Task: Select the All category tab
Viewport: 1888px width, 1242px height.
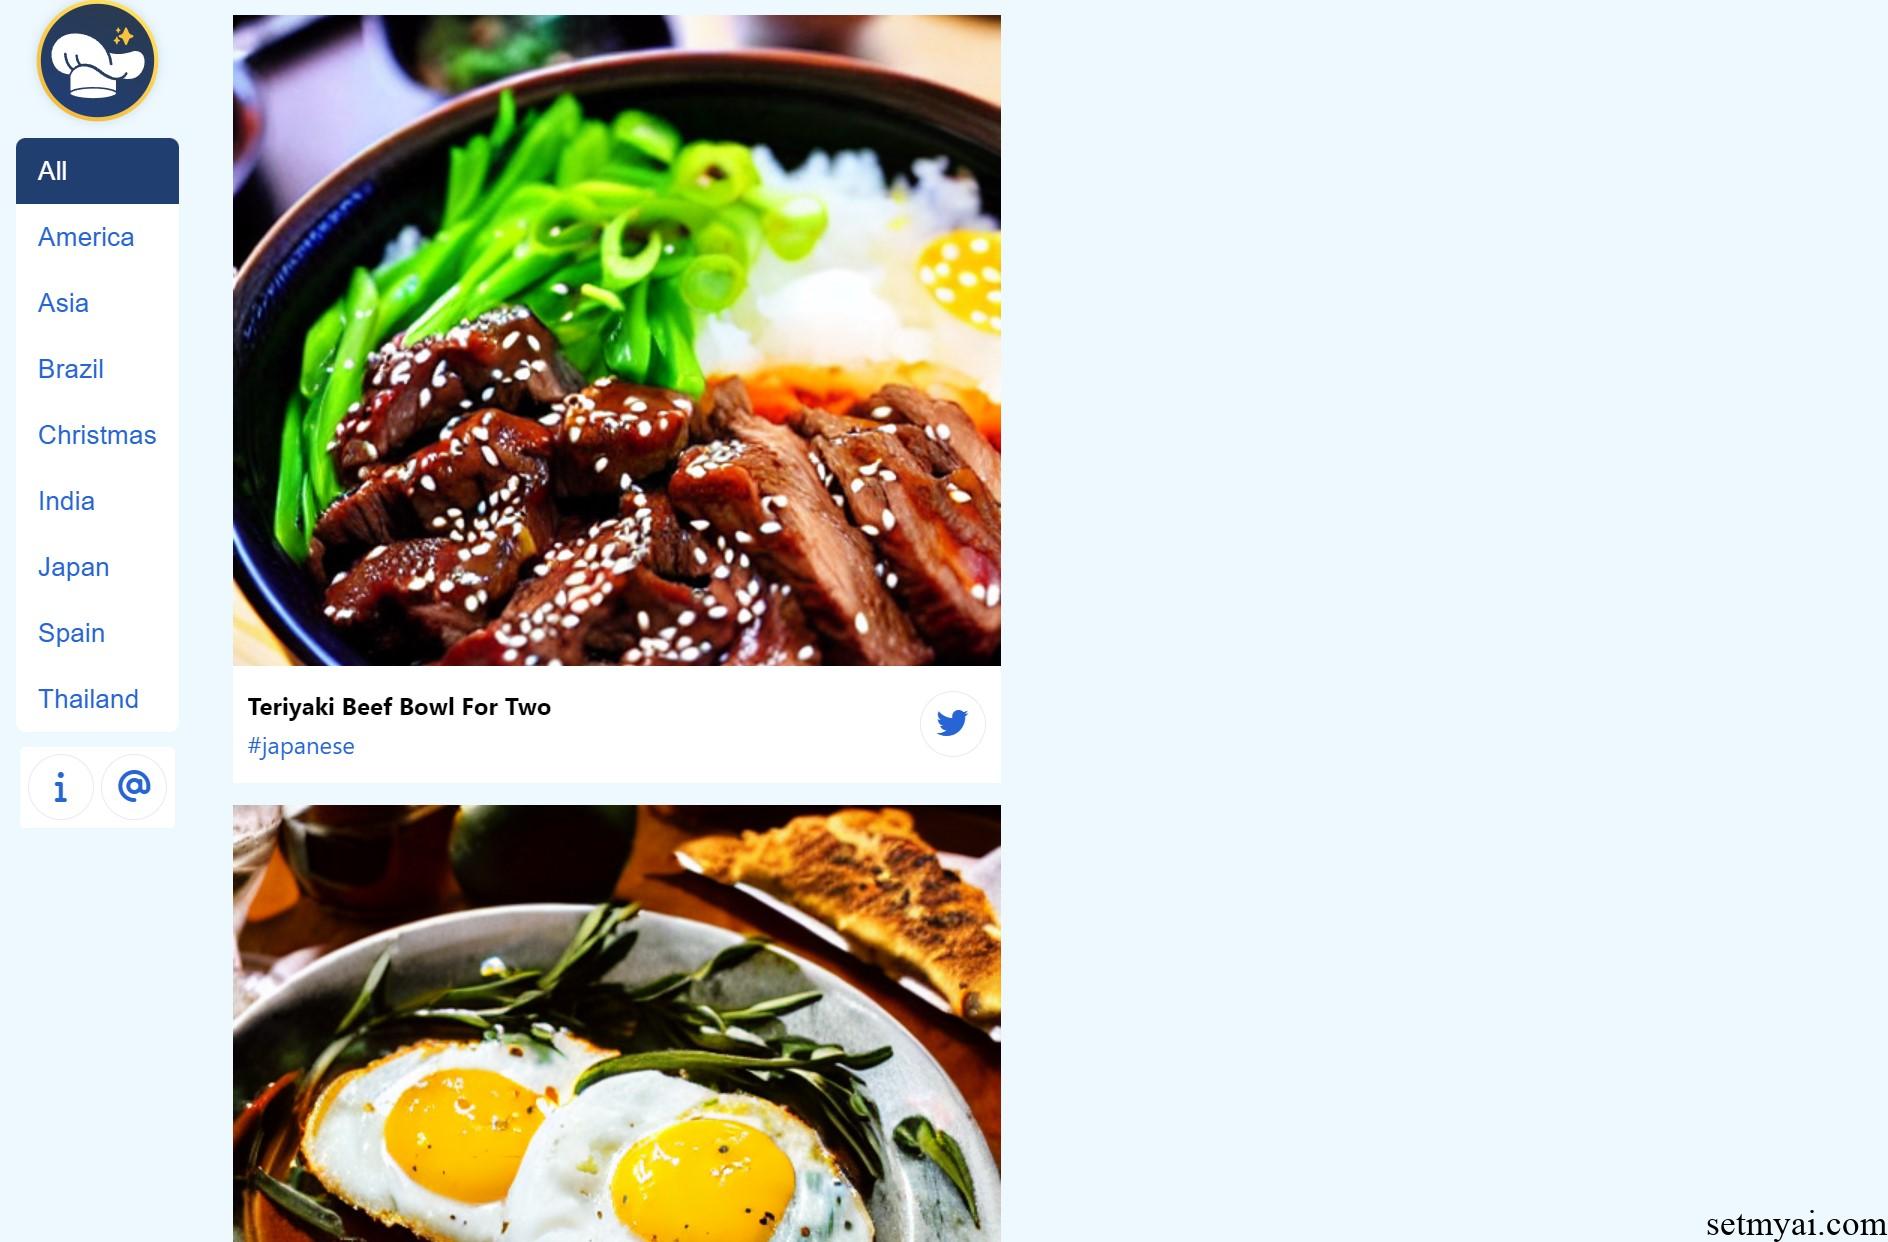Action: [97, 171]
